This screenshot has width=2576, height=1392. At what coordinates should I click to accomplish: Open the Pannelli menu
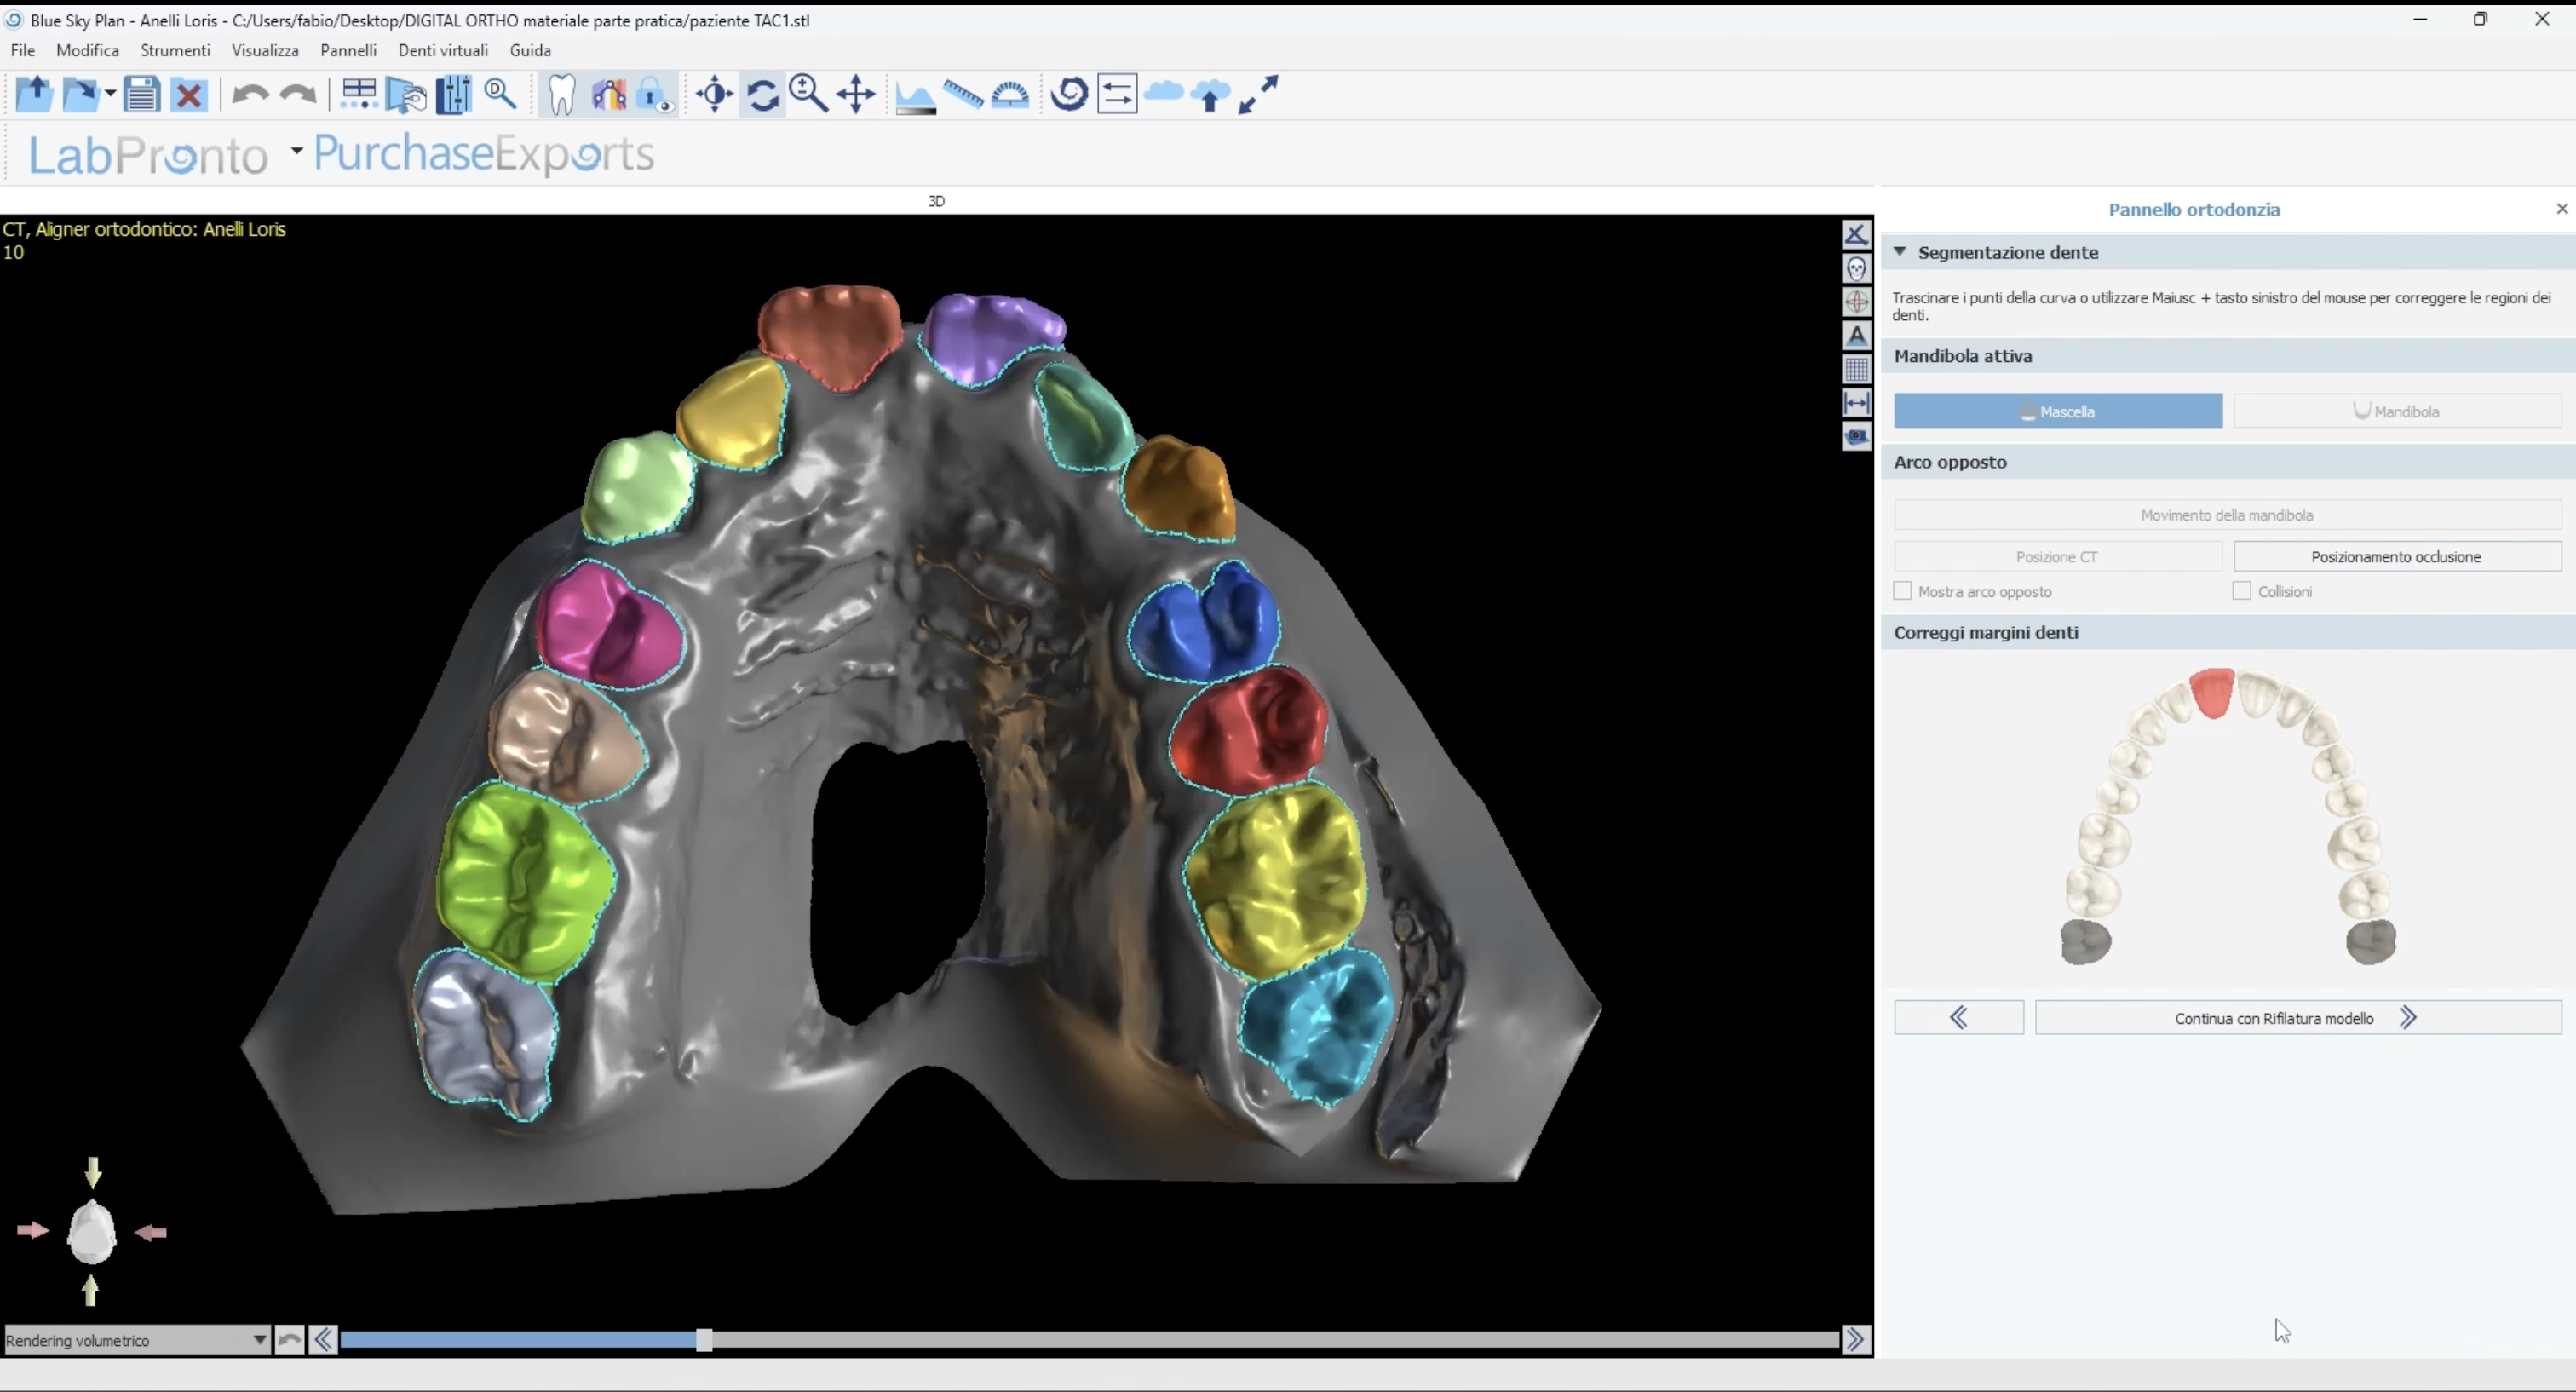pos(348,50)
